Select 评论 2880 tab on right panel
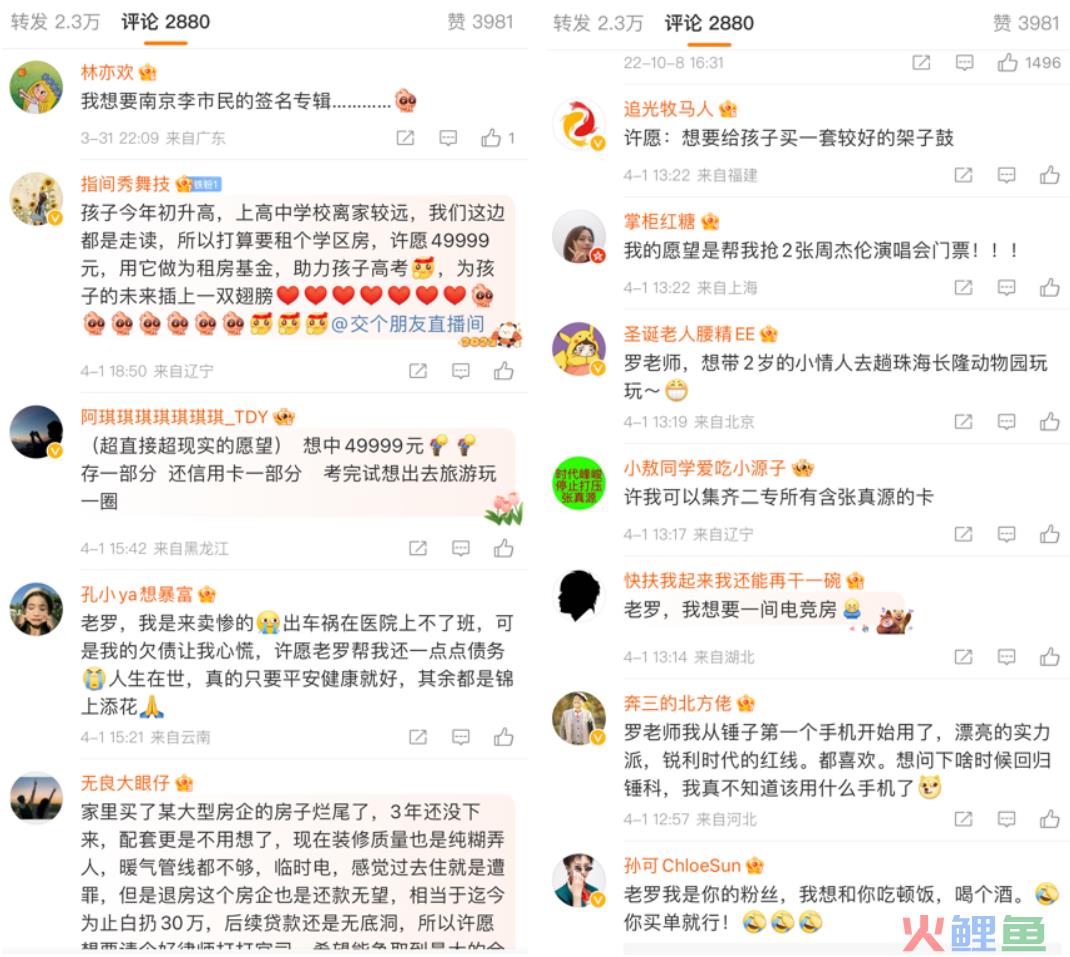The width and height of the screenshot is (1070, 957). coord(709,23)
